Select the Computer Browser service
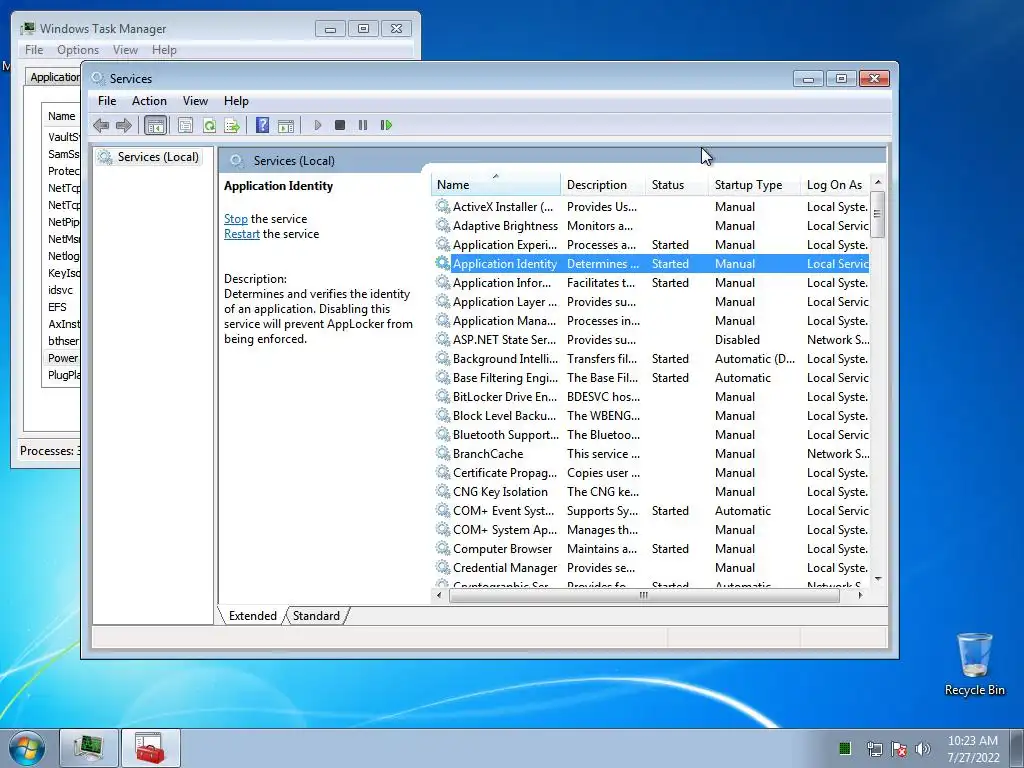1024x768 pixels. 651,549
